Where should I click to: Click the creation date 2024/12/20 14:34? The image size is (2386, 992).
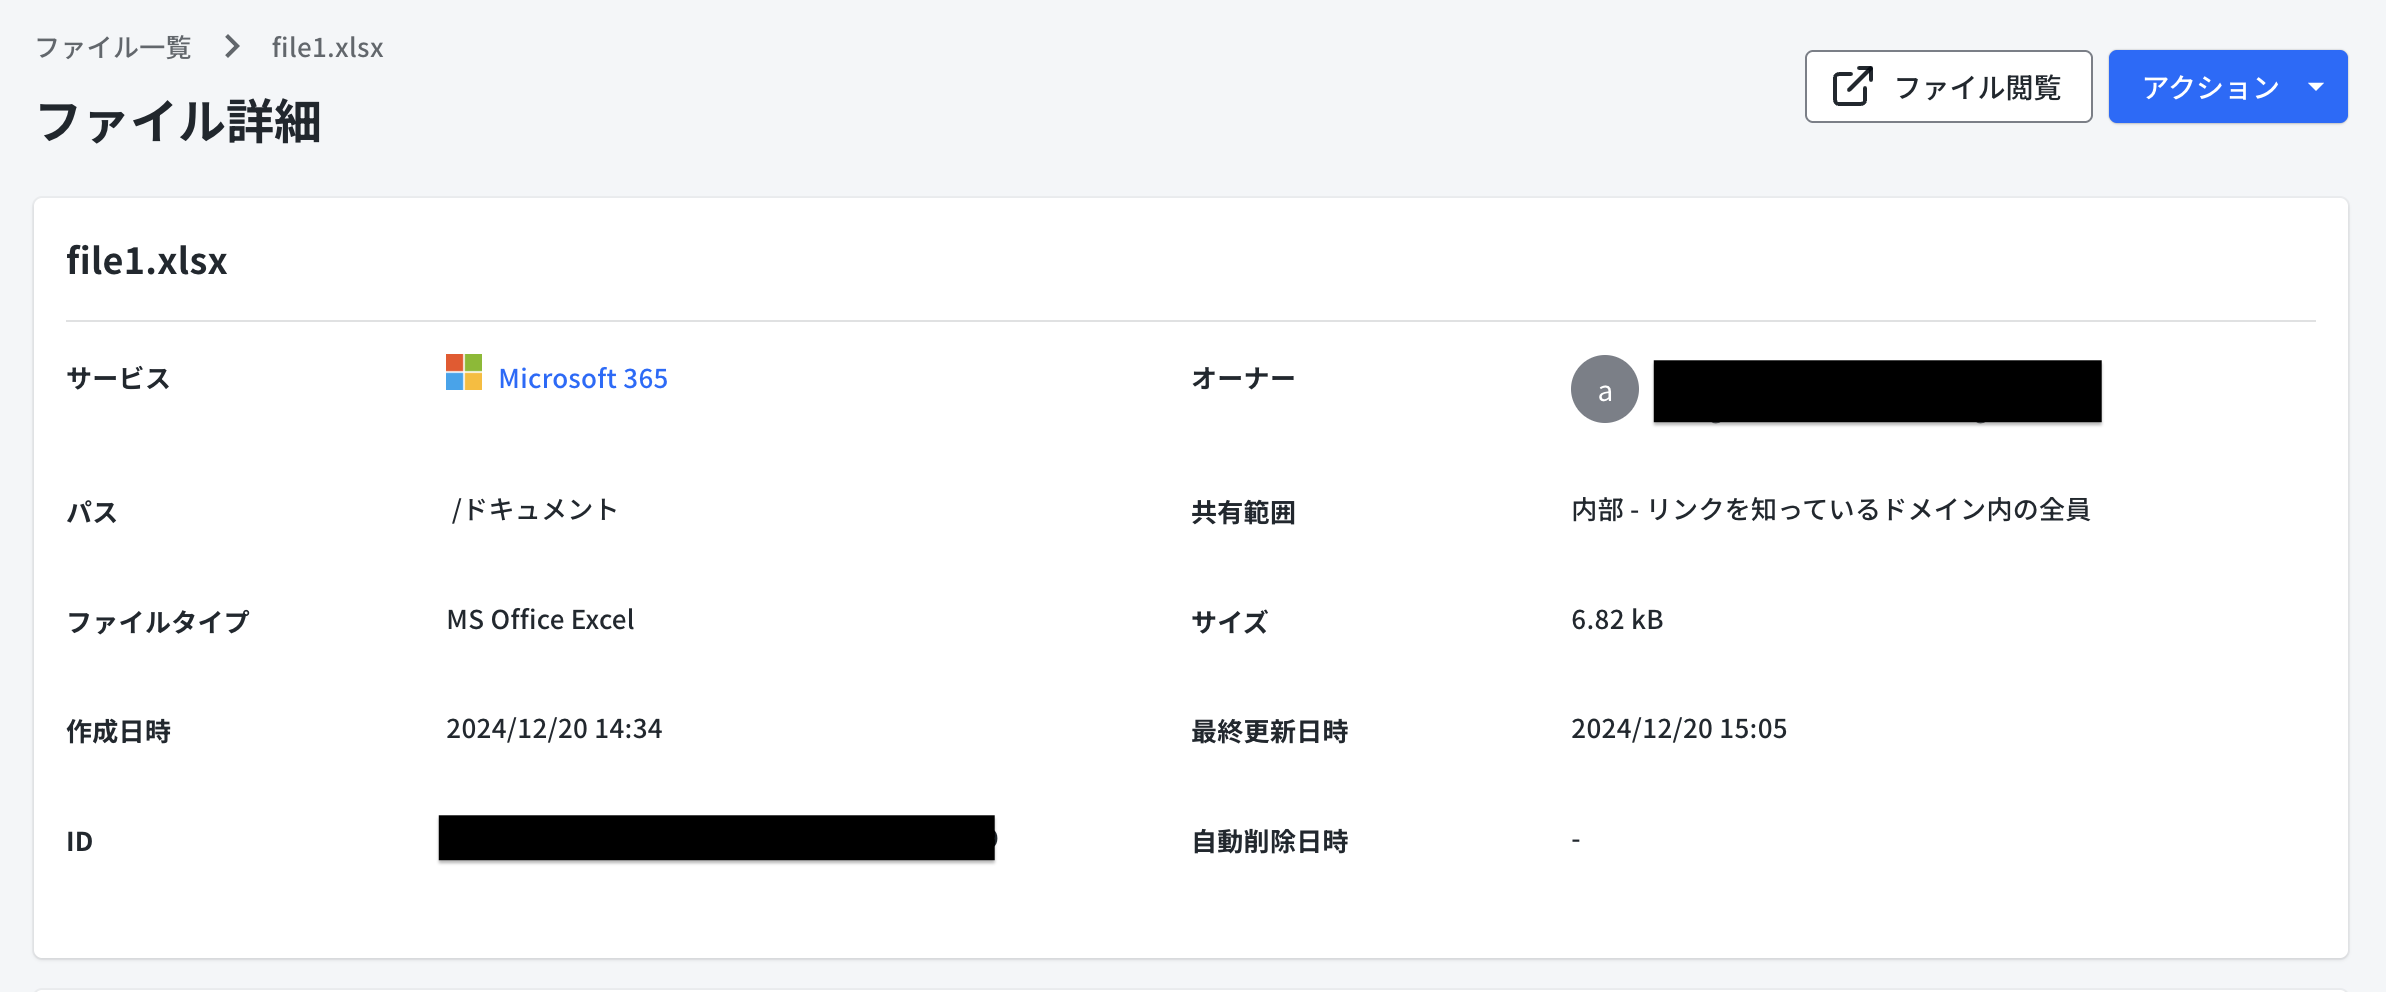click(554, 729)
